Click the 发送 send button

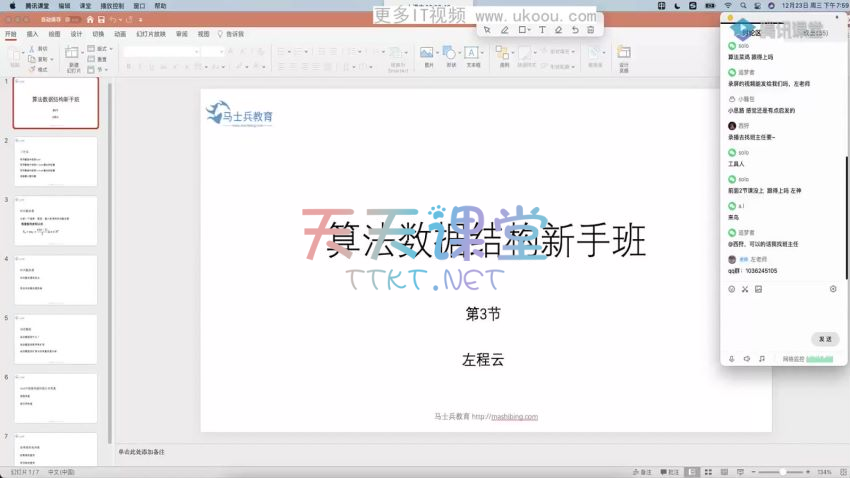[x=825, y=339]
